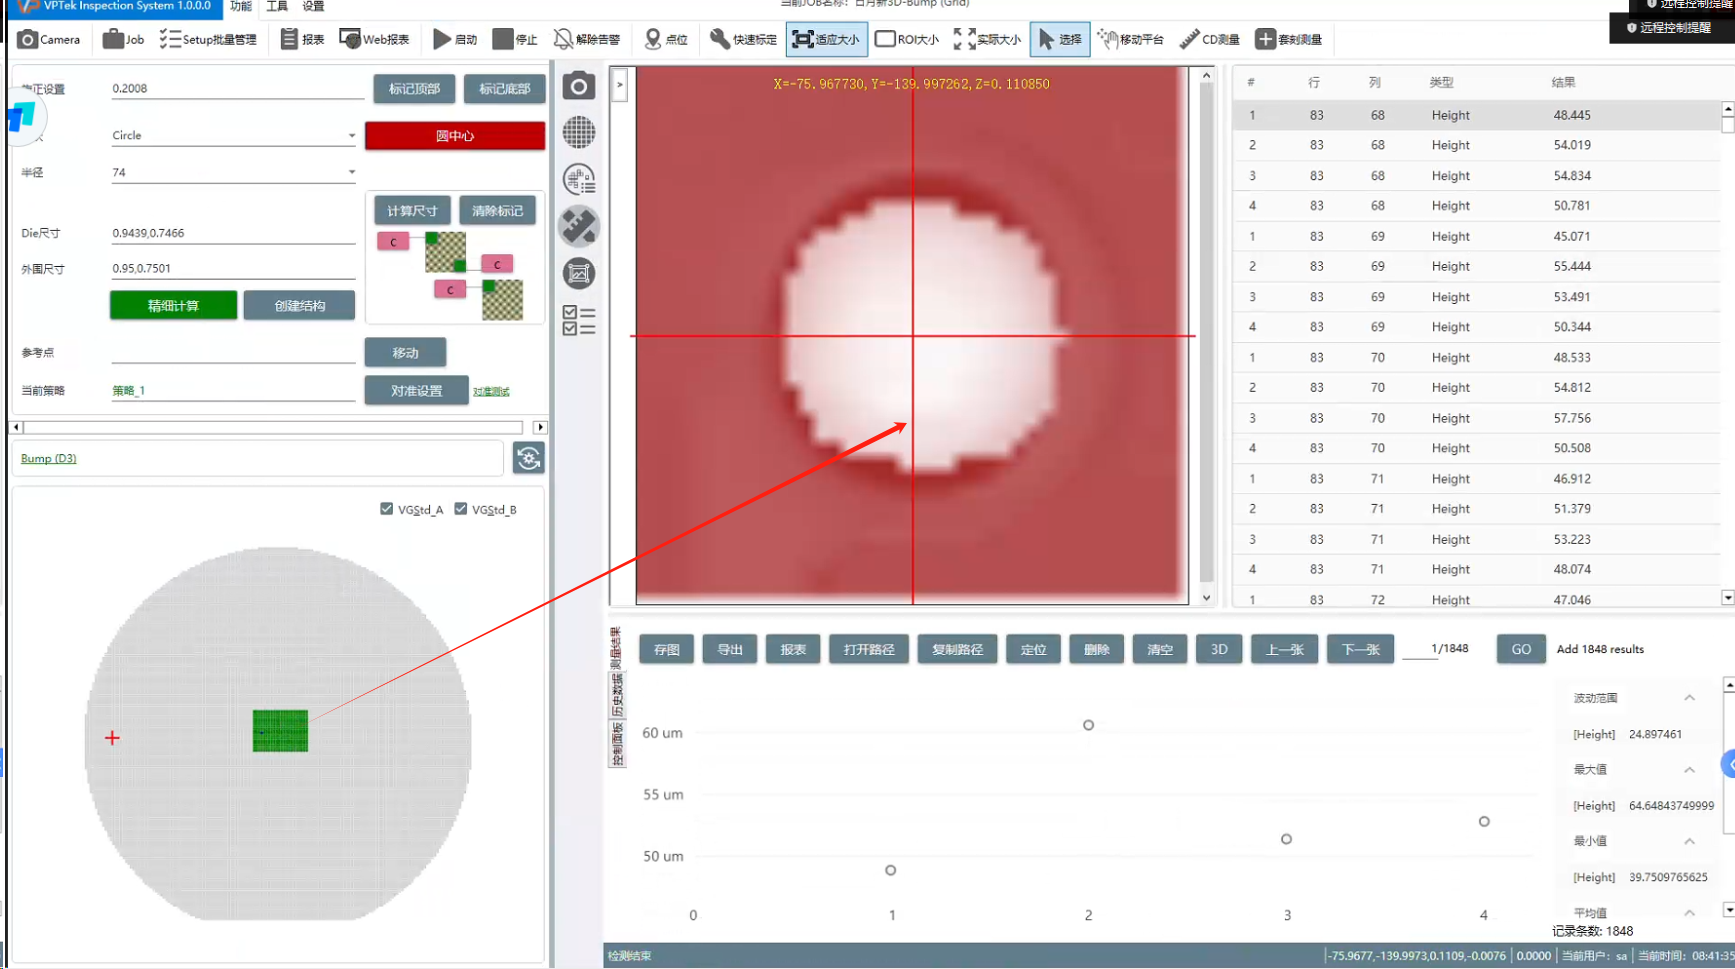Screen dimensions: 1735x969
Task: Click the Die尺寸 input field
Action: tap(233, 233)
